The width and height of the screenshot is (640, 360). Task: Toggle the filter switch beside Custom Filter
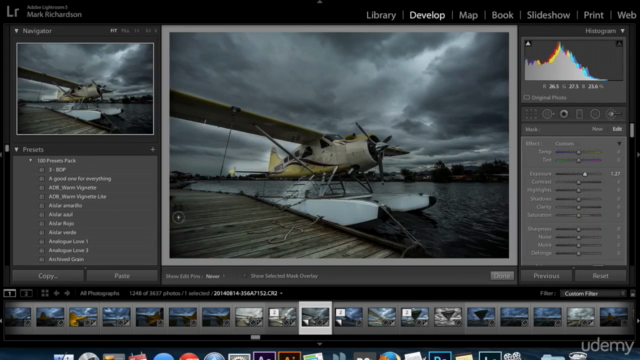tap(633, 293)
